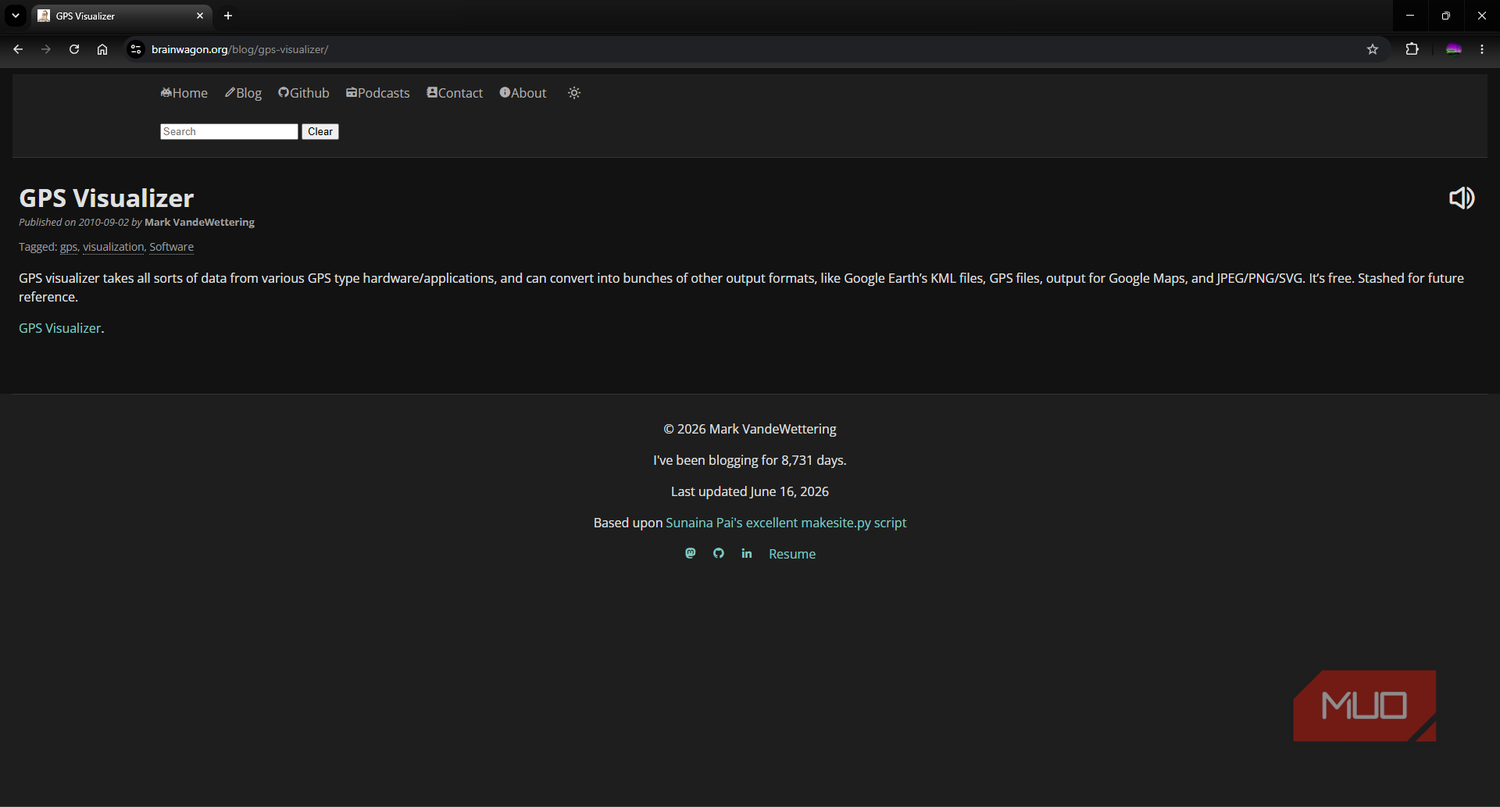Open Sunaina Pai's makesite.py script link
The height and width of the screenshot is (807, 1500).
click(786, 523)
